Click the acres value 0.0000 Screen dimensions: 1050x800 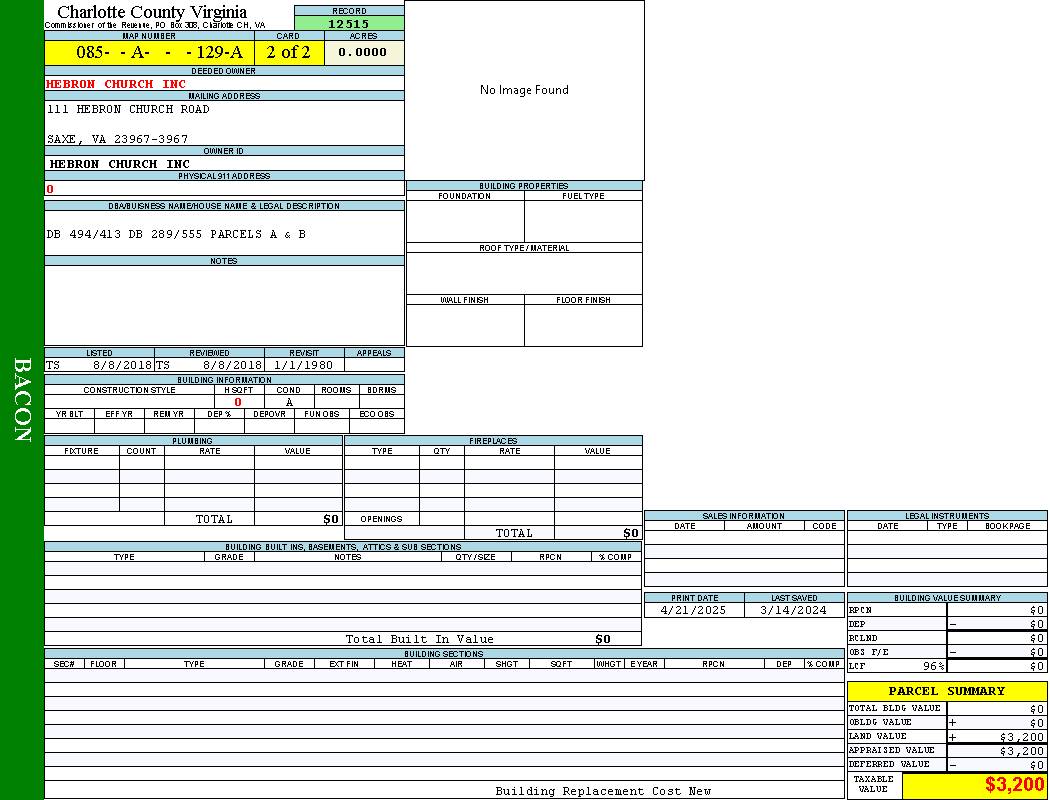click(363, 53)
